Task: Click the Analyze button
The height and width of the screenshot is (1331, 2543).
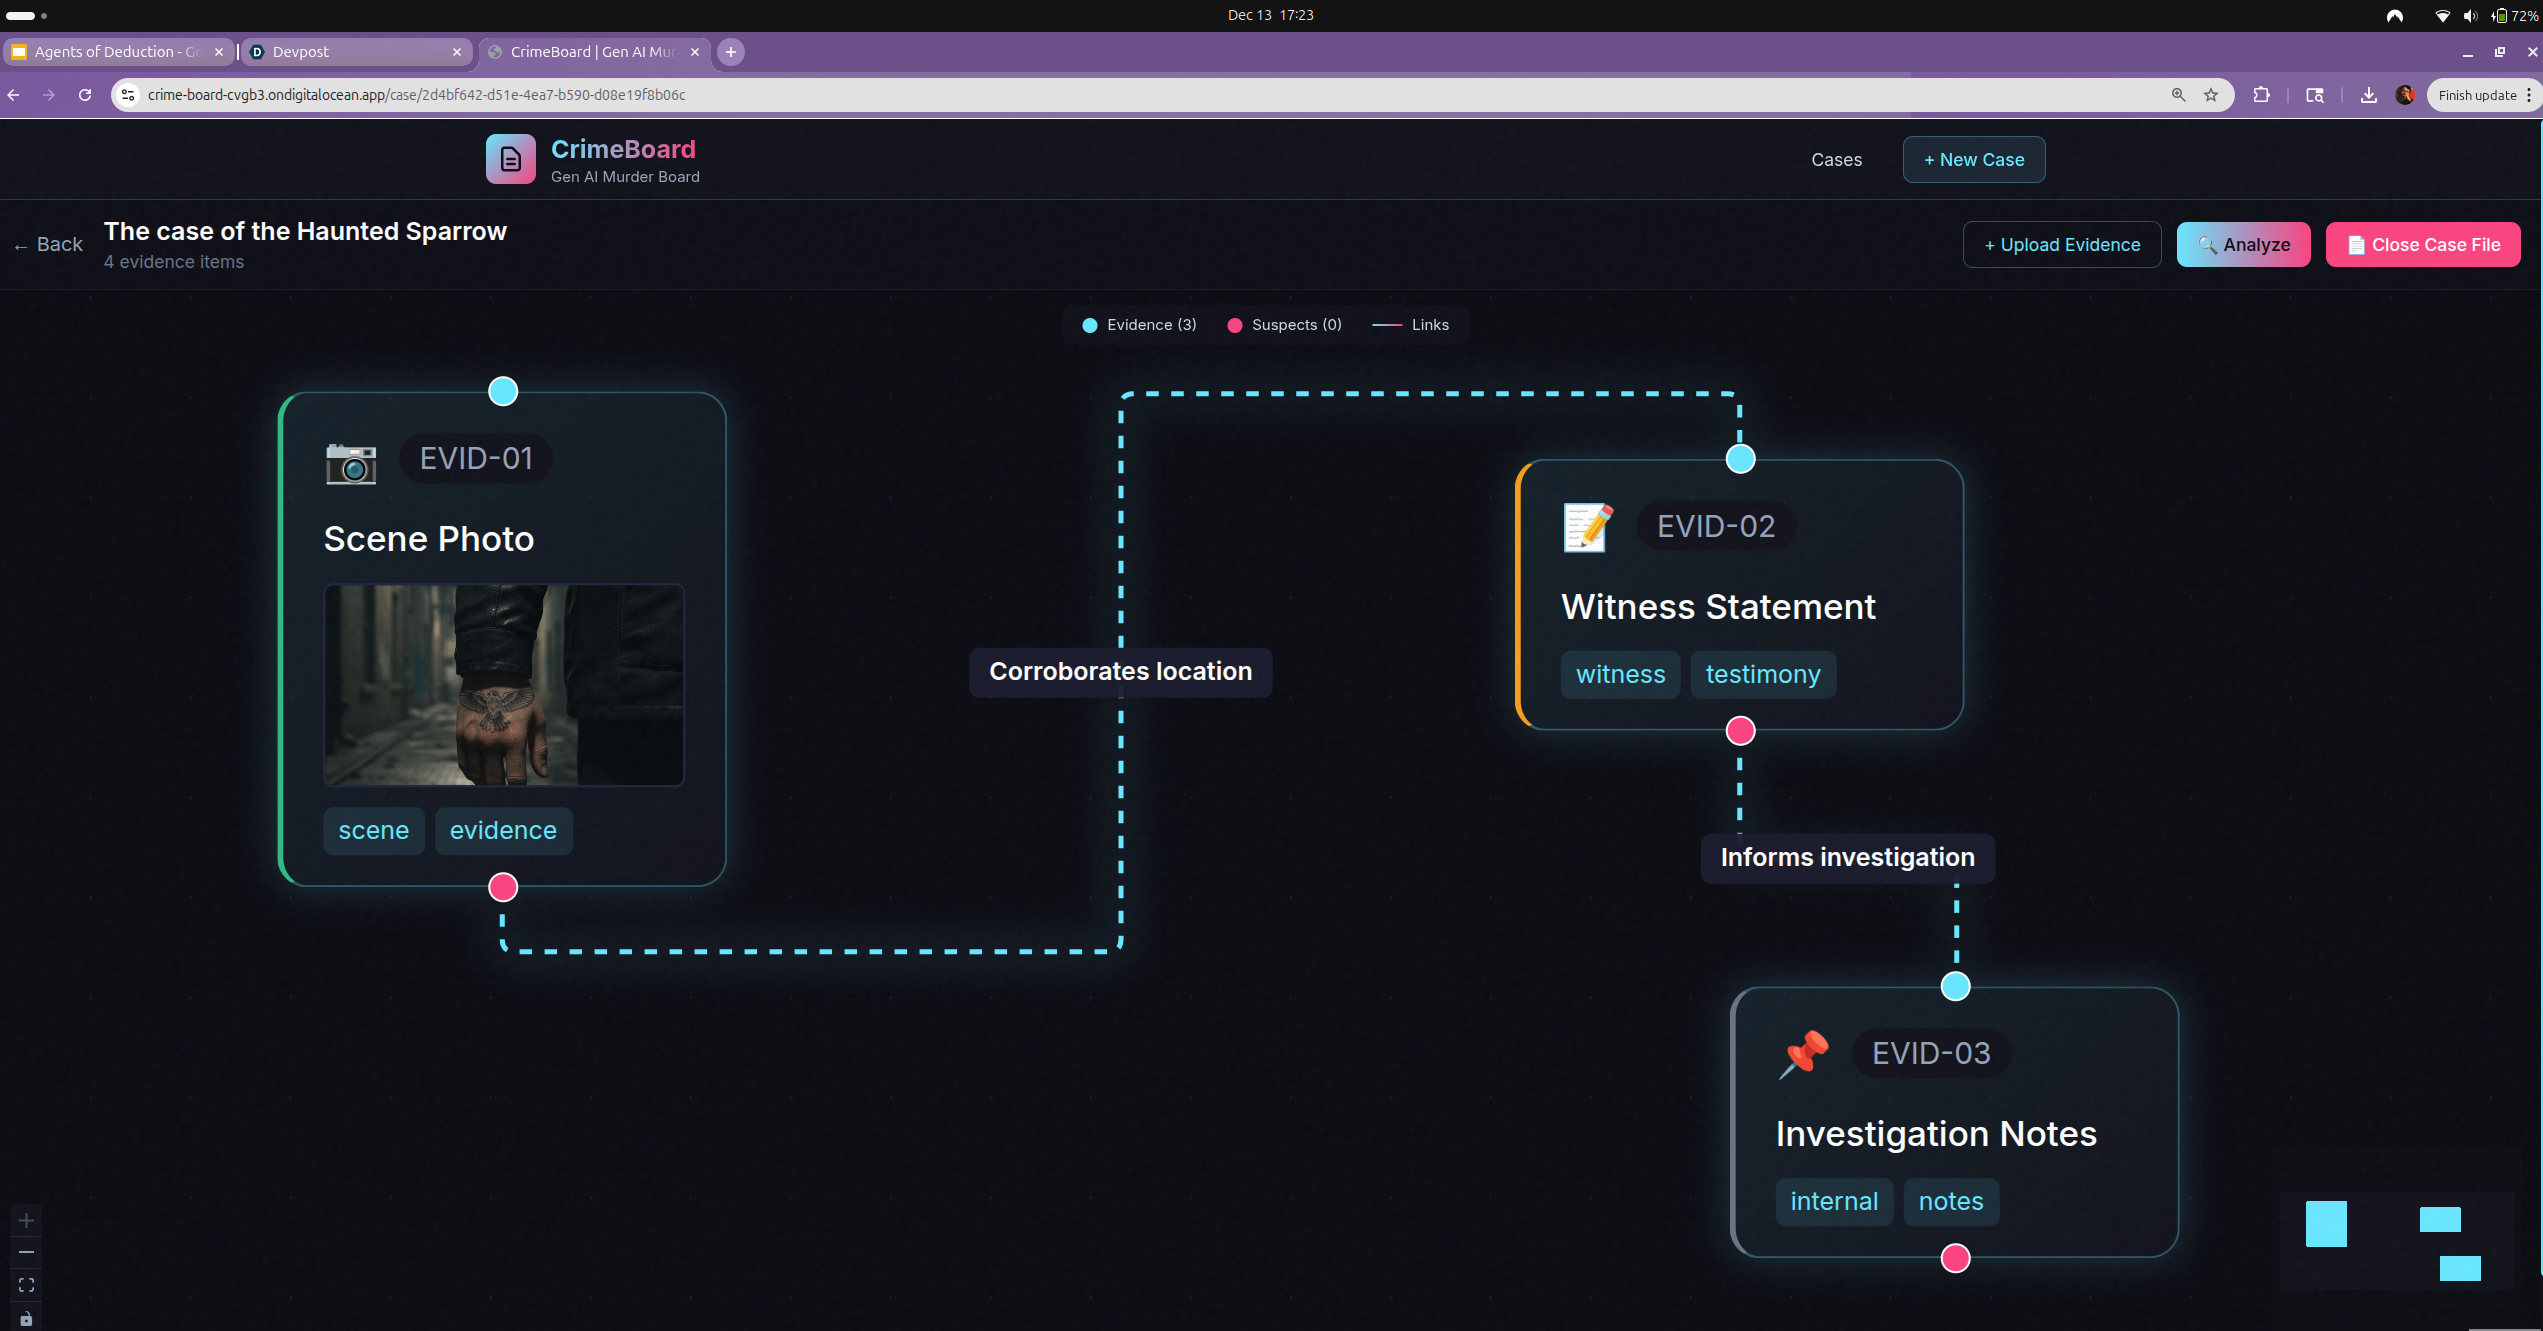Action: coord(2243,245)
